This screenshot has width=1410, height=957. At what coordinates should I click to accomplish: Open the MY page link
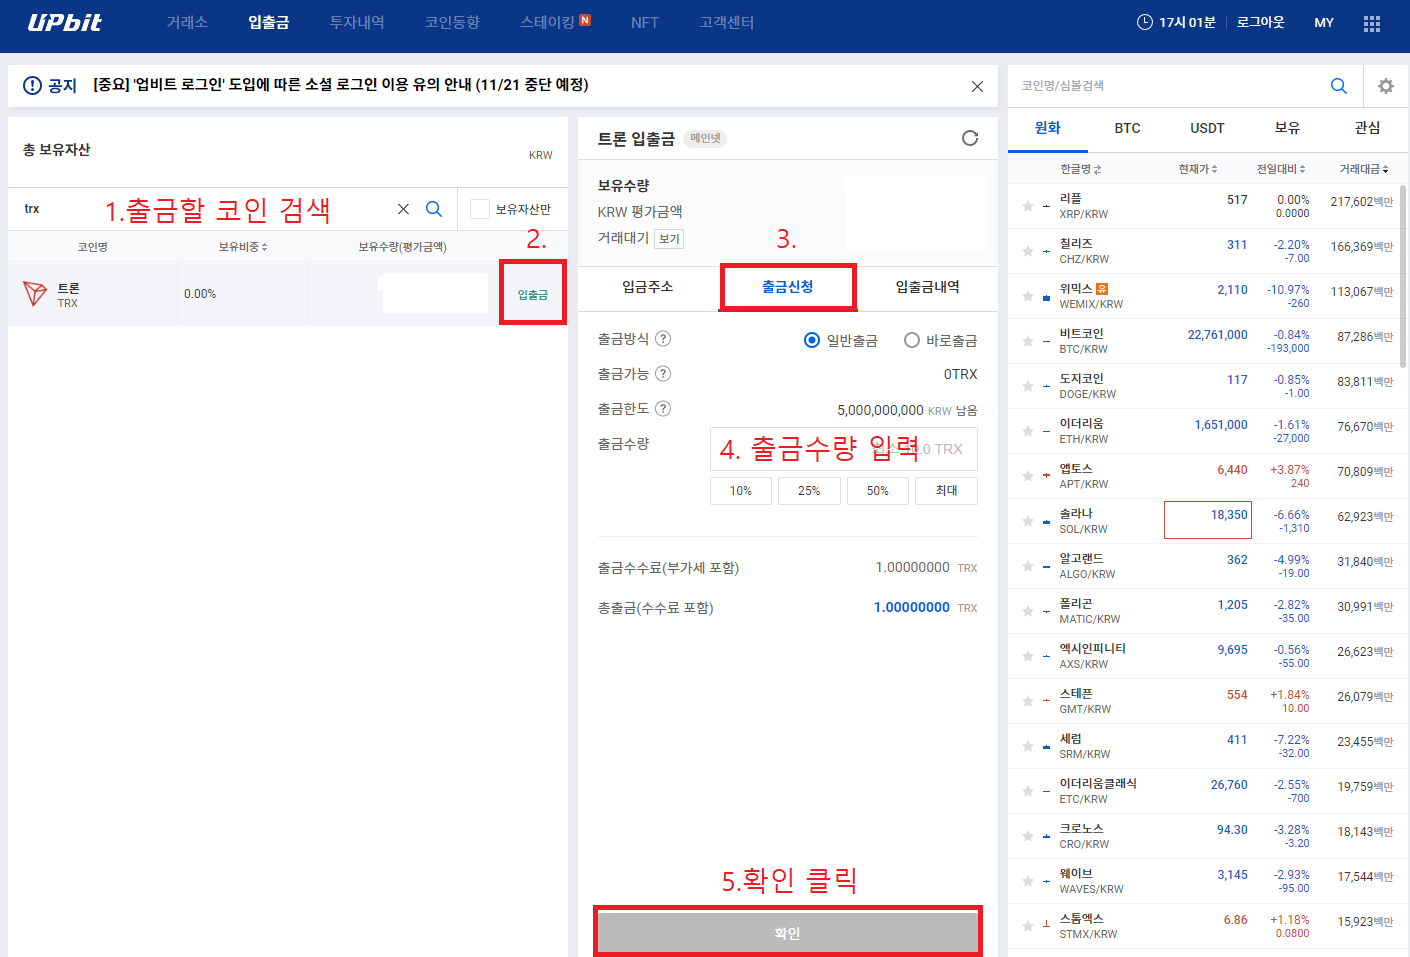point(1324,22)
